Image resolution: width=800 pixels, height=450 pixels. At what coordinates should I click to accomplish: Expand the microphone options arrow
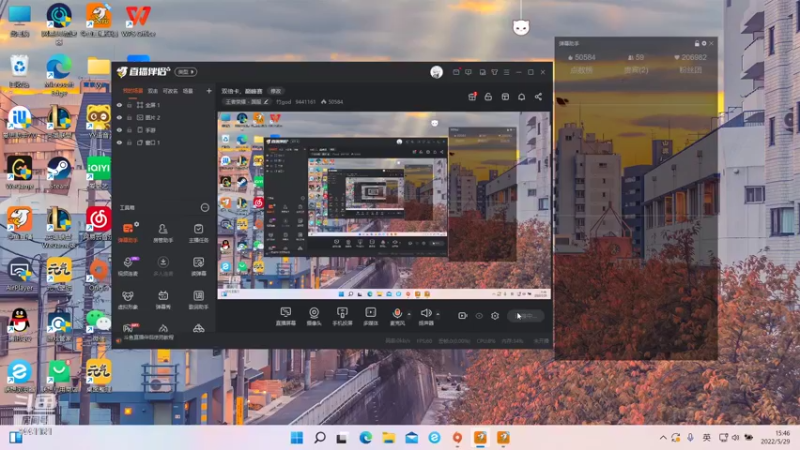pyautogui.click(x=409, y=314)
